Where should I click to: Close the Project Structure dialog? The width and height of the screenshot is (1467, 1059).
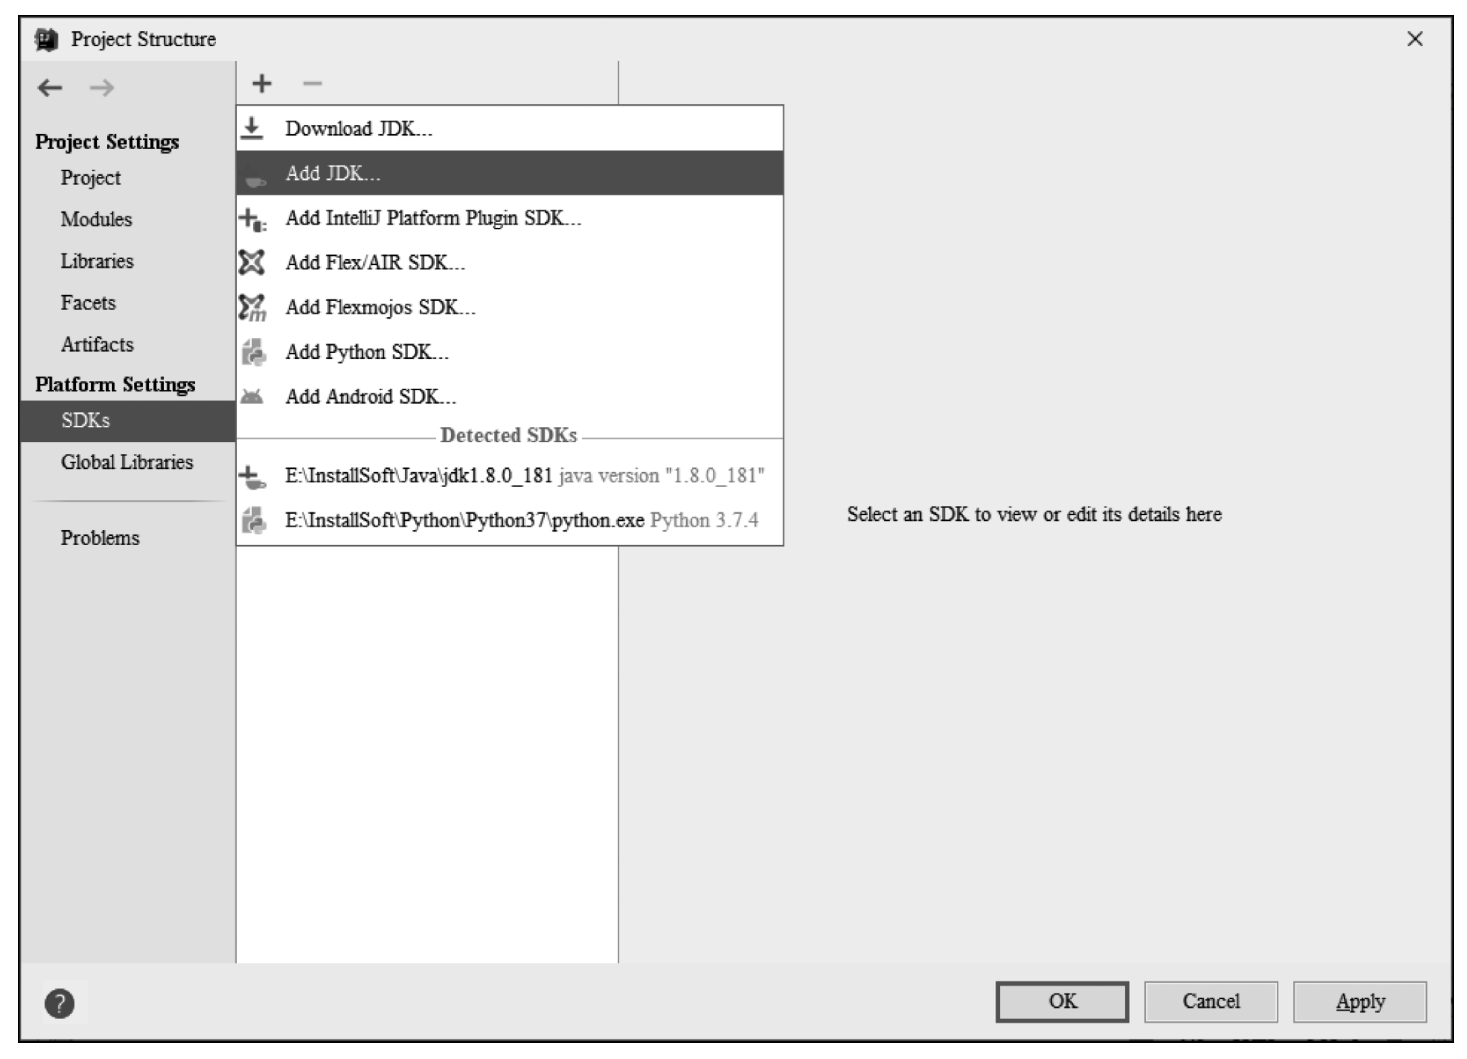1415,39
